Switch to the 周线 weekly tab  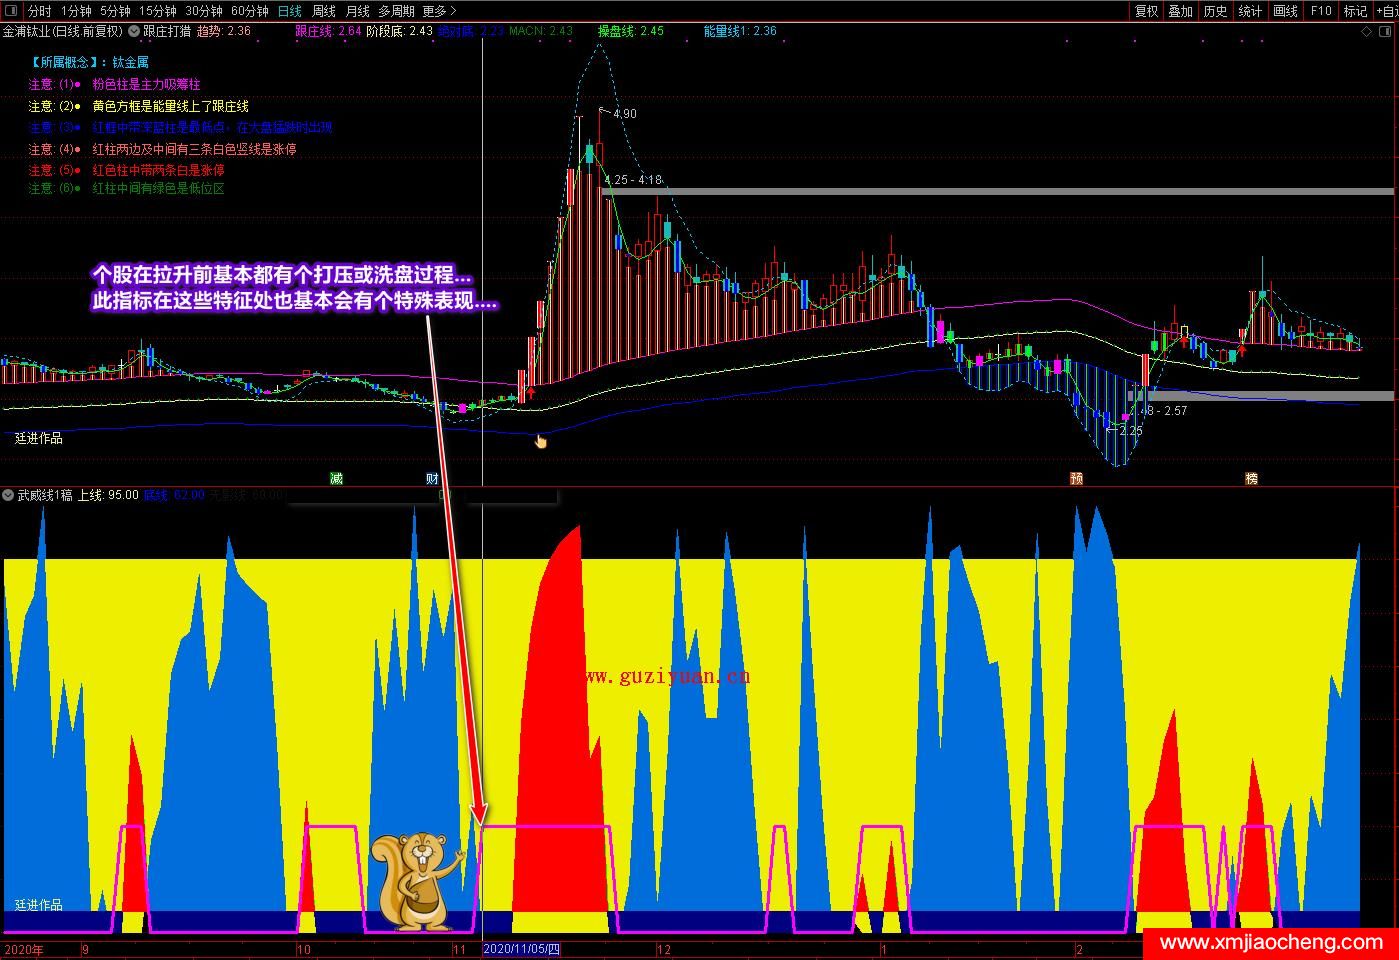pos(324,11)
